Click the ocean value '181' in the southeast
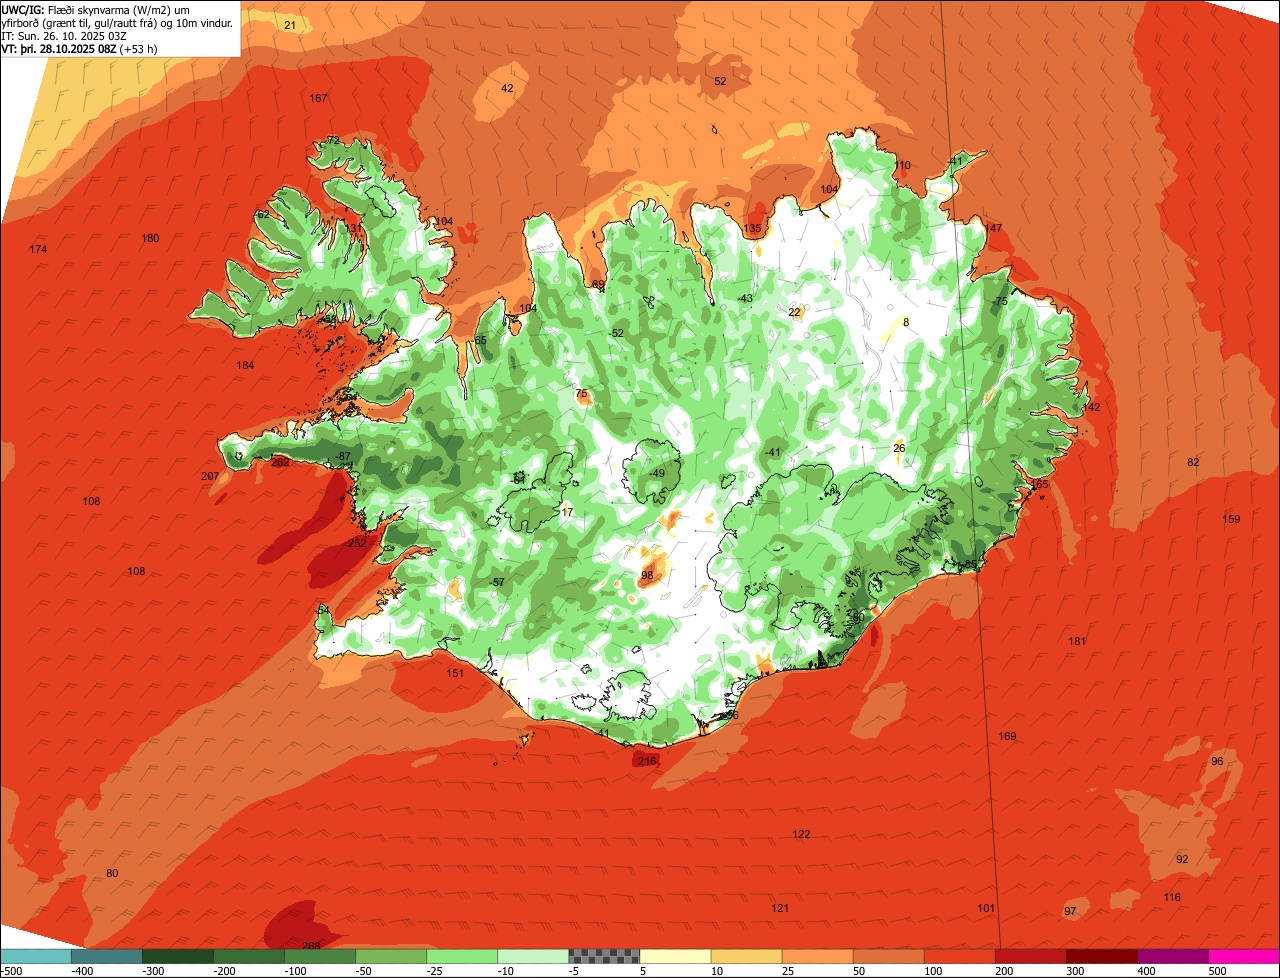 (x=1077, y=641)
